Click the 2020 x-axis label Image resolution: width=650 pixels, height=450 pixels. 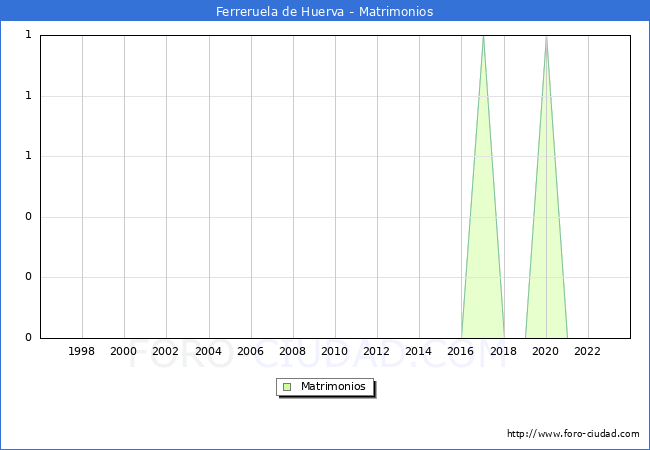pyautogui.click(x=546, y=351)
